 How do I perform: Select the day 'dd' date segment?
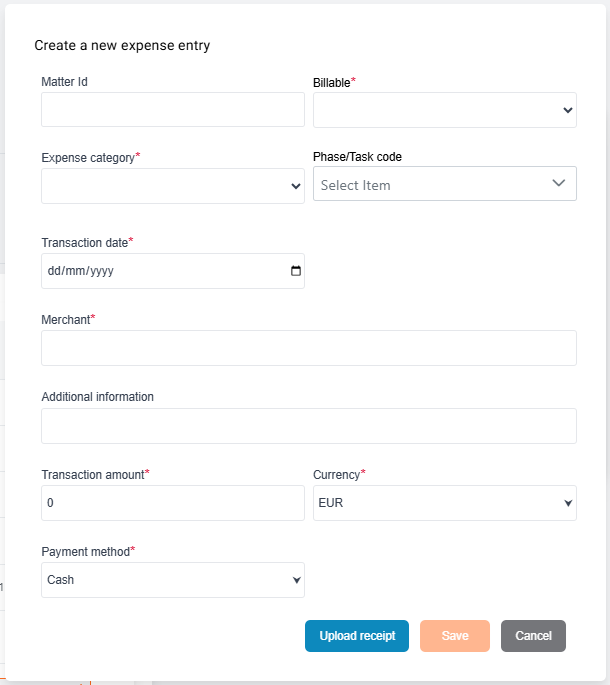pyautogui.click(x=55, y=271)
